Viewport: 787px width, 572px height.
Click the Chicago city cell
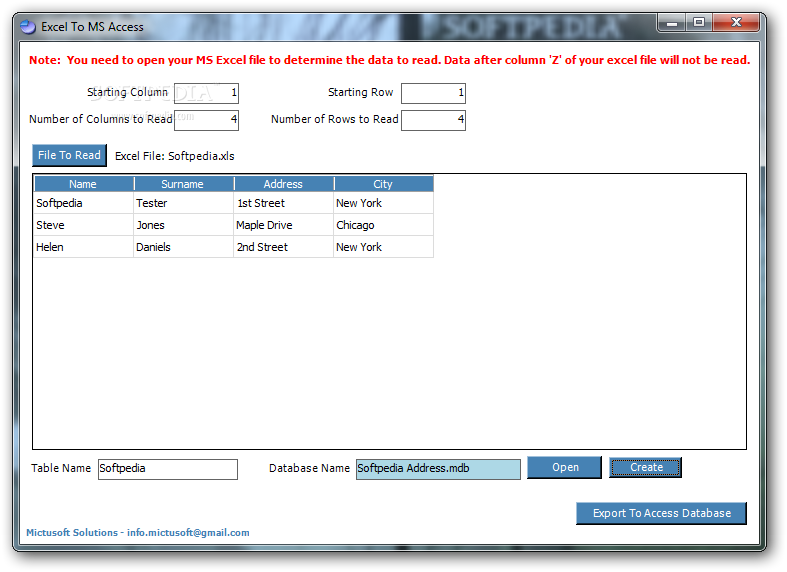click(383, 225)
